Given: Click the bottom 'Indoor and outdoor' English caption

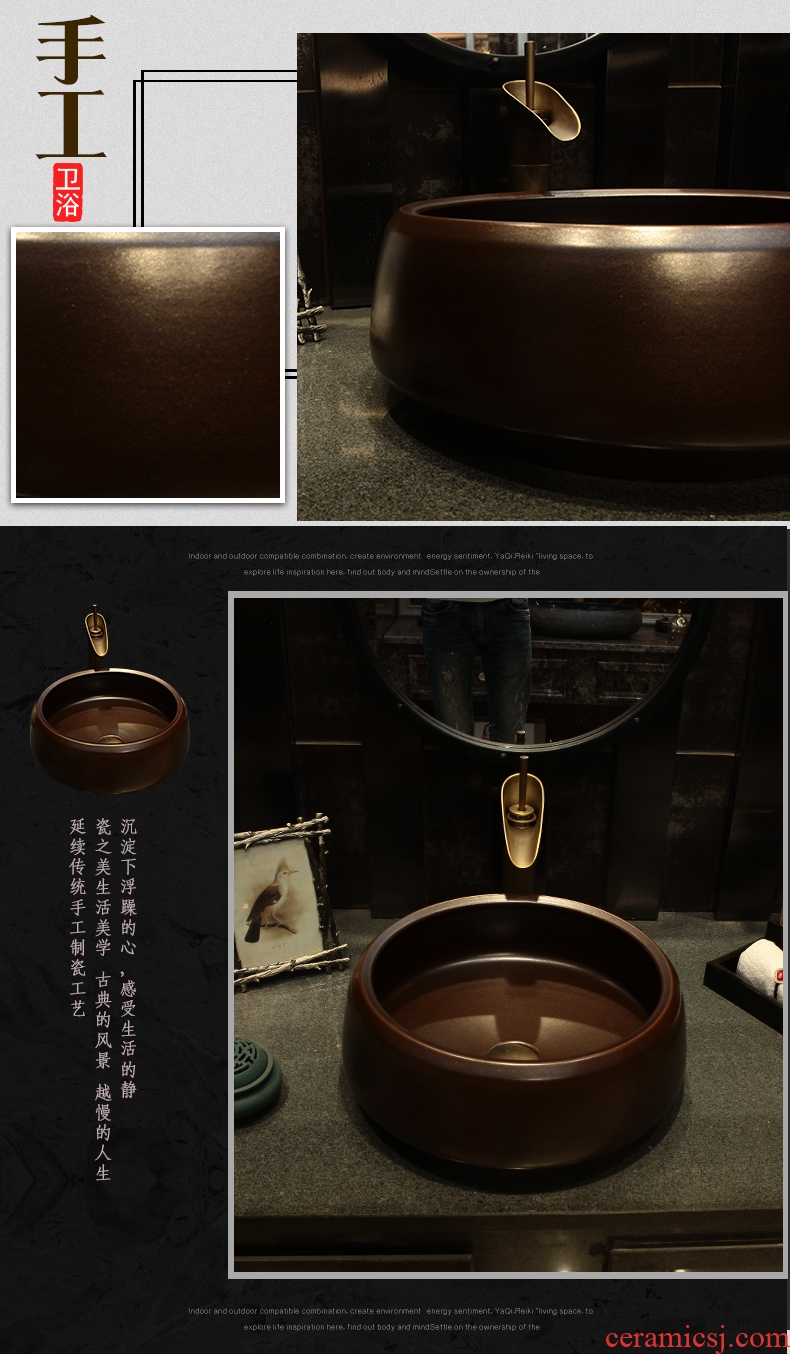Looking at the screenshot, I should pos(390,1318).
